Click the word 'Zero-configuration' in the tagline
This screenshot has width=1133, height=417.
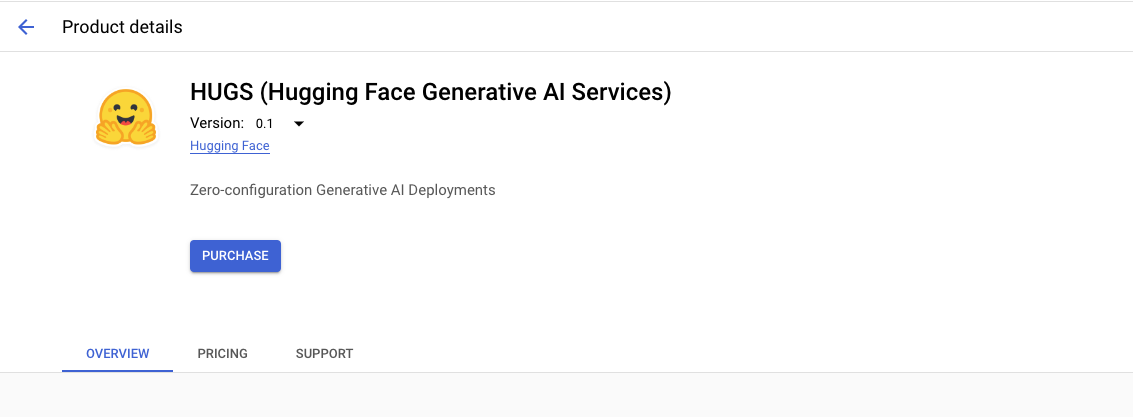tap(250, 189)
